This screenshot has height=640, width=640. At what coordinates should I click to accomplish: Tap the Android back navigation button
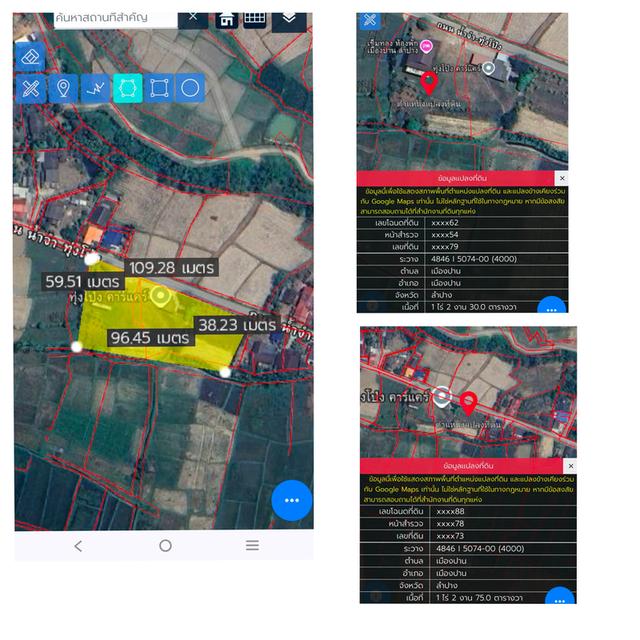[x=78, y=545]
